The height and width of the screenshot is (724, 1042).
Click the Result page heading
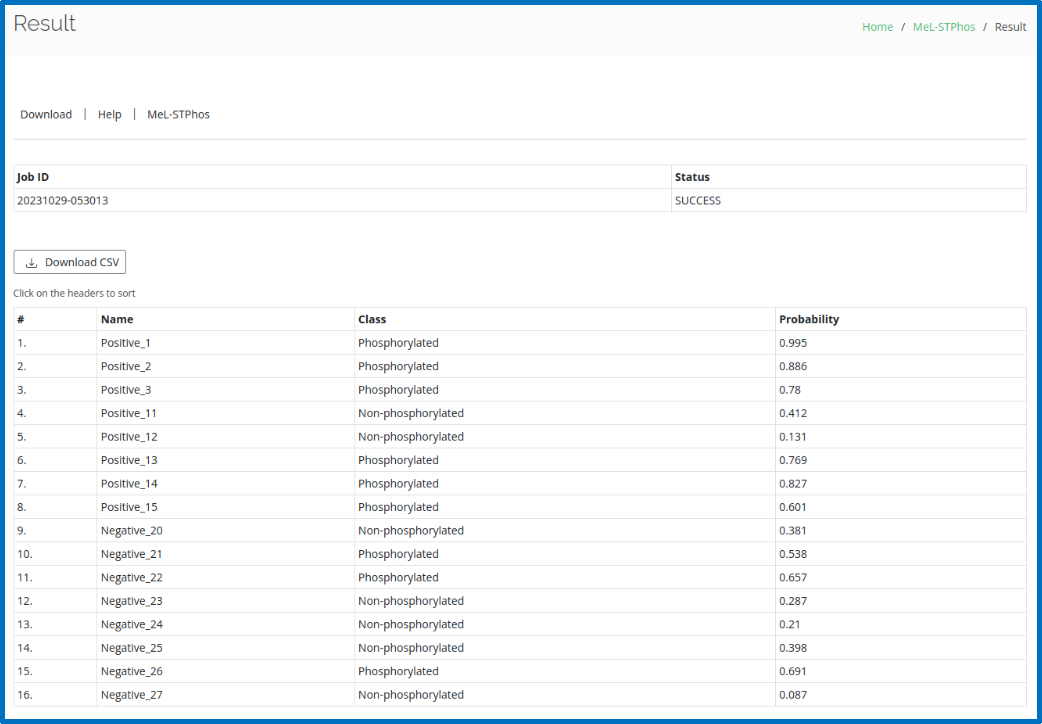pos(45,24)
